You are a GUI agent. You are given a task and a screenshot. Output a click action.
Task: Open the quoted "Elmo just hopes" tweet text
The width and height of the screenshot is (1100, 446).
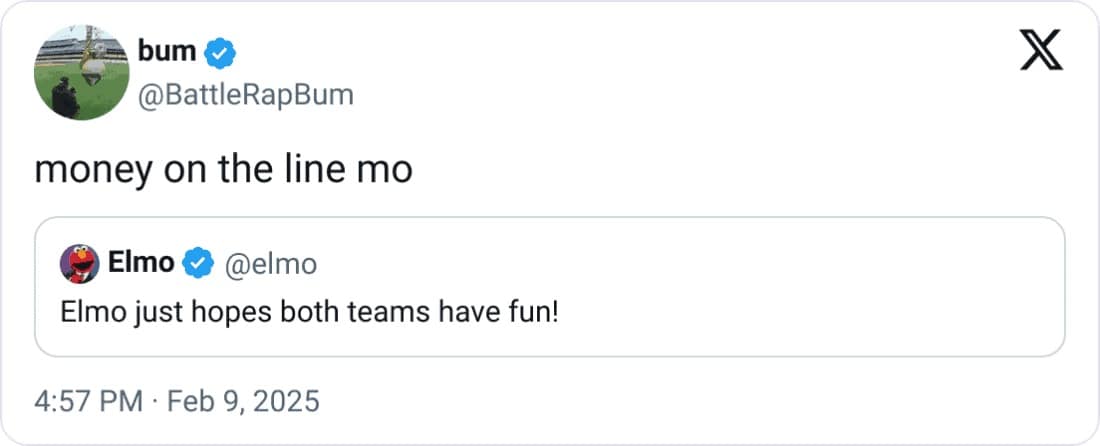(308, 312)
